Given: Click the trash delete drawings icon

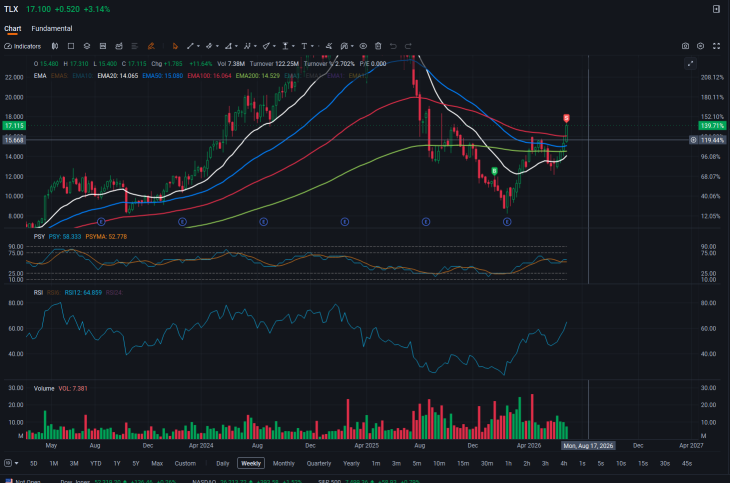Looking at the screenshot, I should pyautogui.click(x=378, y=46).
